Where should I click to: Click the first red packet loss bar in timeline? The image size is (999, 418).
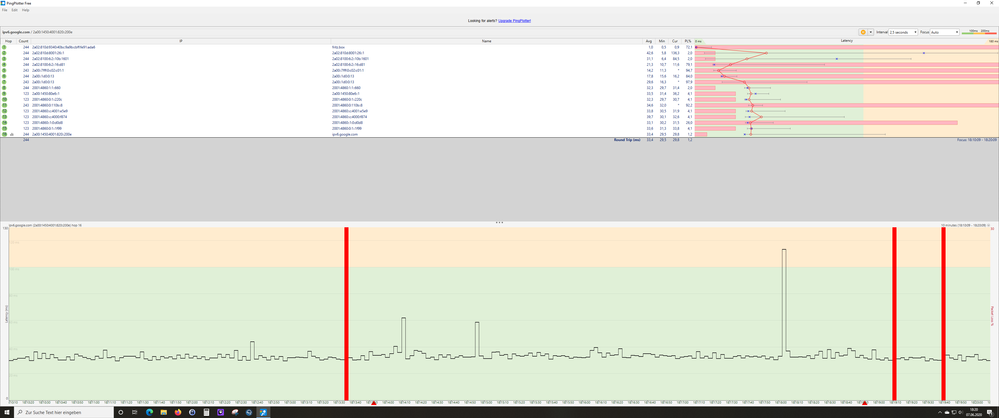click(347, 312)
